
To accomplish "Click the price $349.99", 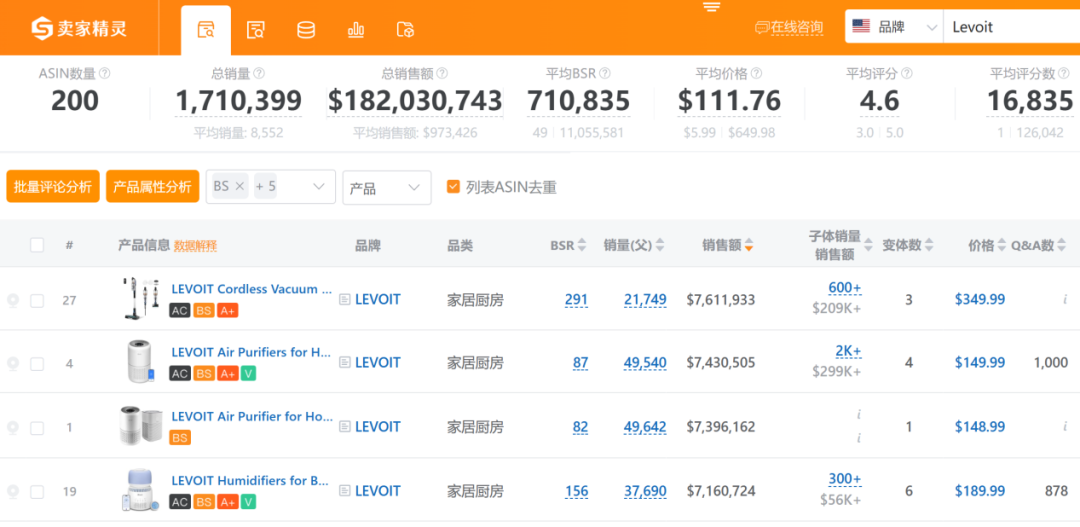I will point(979,300).
